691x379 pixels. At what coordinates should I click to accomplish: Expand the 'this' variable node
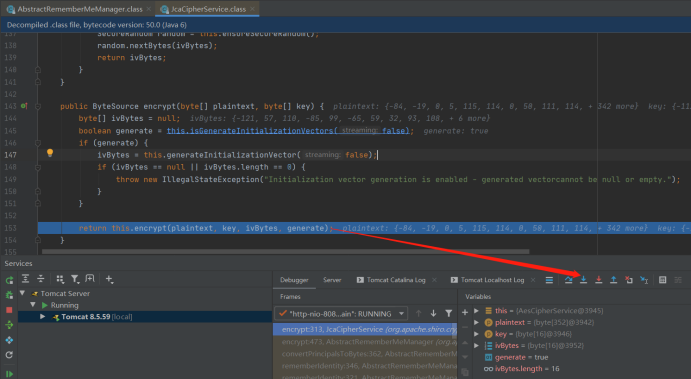476,311
